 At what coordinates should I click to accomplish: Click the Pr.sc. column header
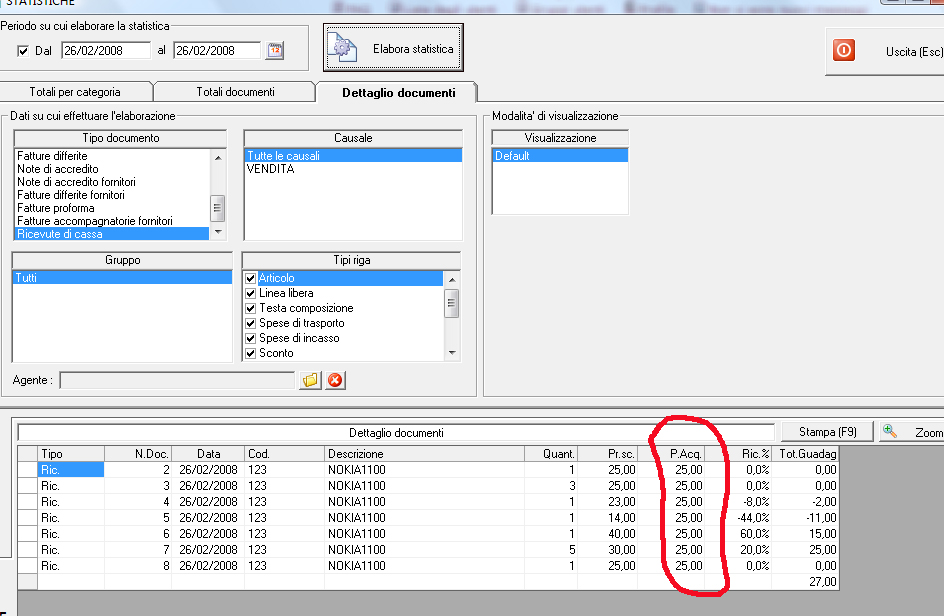[x=607, y=453]
